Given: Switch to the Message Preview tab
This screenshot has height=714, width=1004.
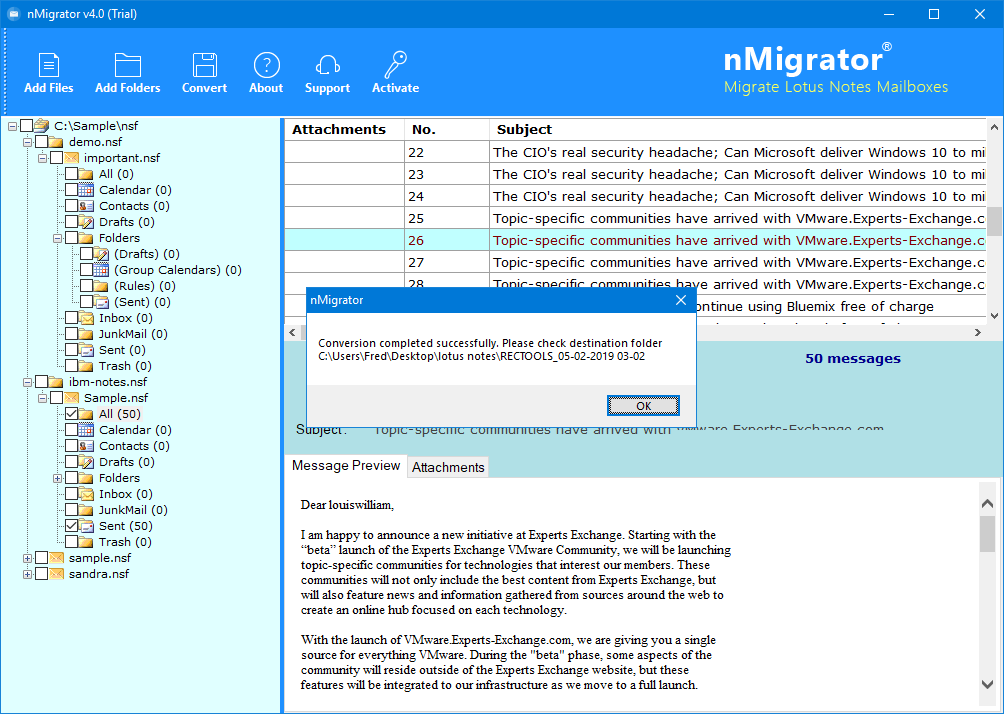Looking at the screenshot, I should click(x=346, y=466).
